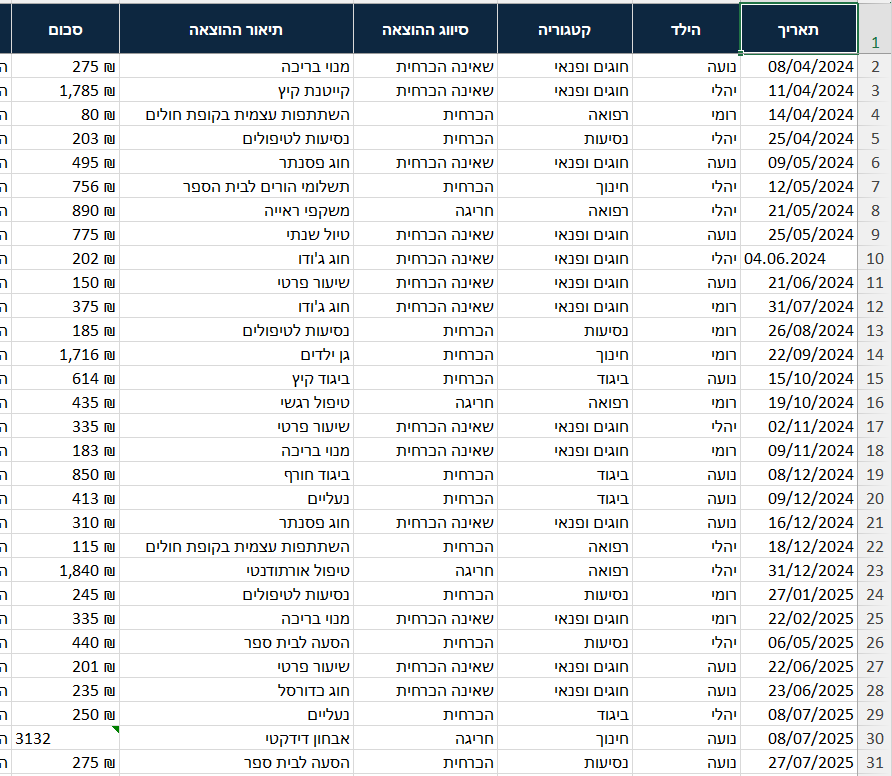Click description cell ביגוד חורף
The height and width of the screenshot is (776, 892).
coord(236,474)
